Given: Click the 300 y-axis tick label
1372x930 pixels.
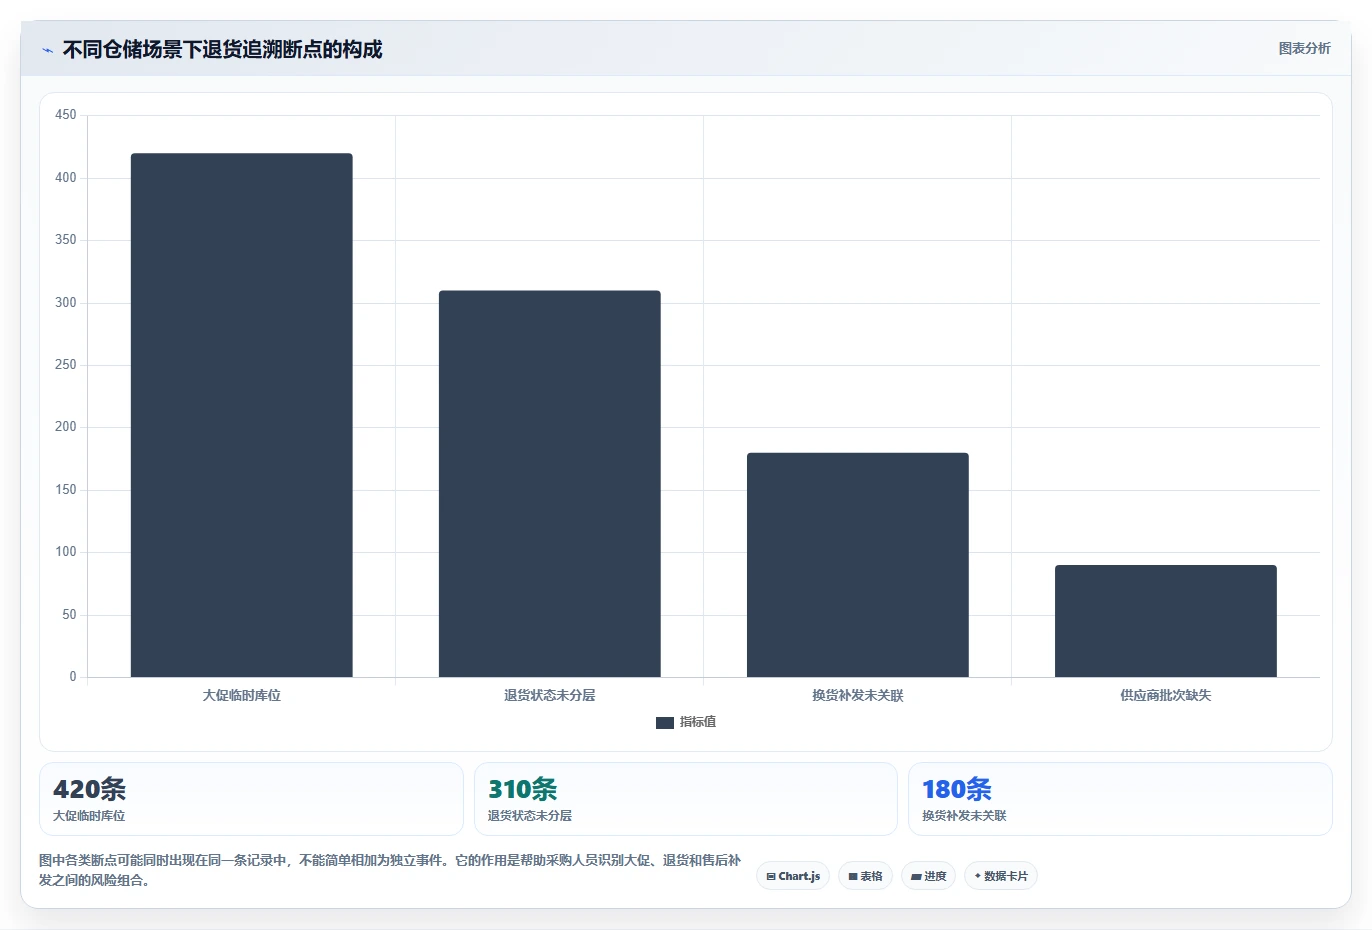Looking at the screenshot, I should pyautogui.click(x=66, y=303).
